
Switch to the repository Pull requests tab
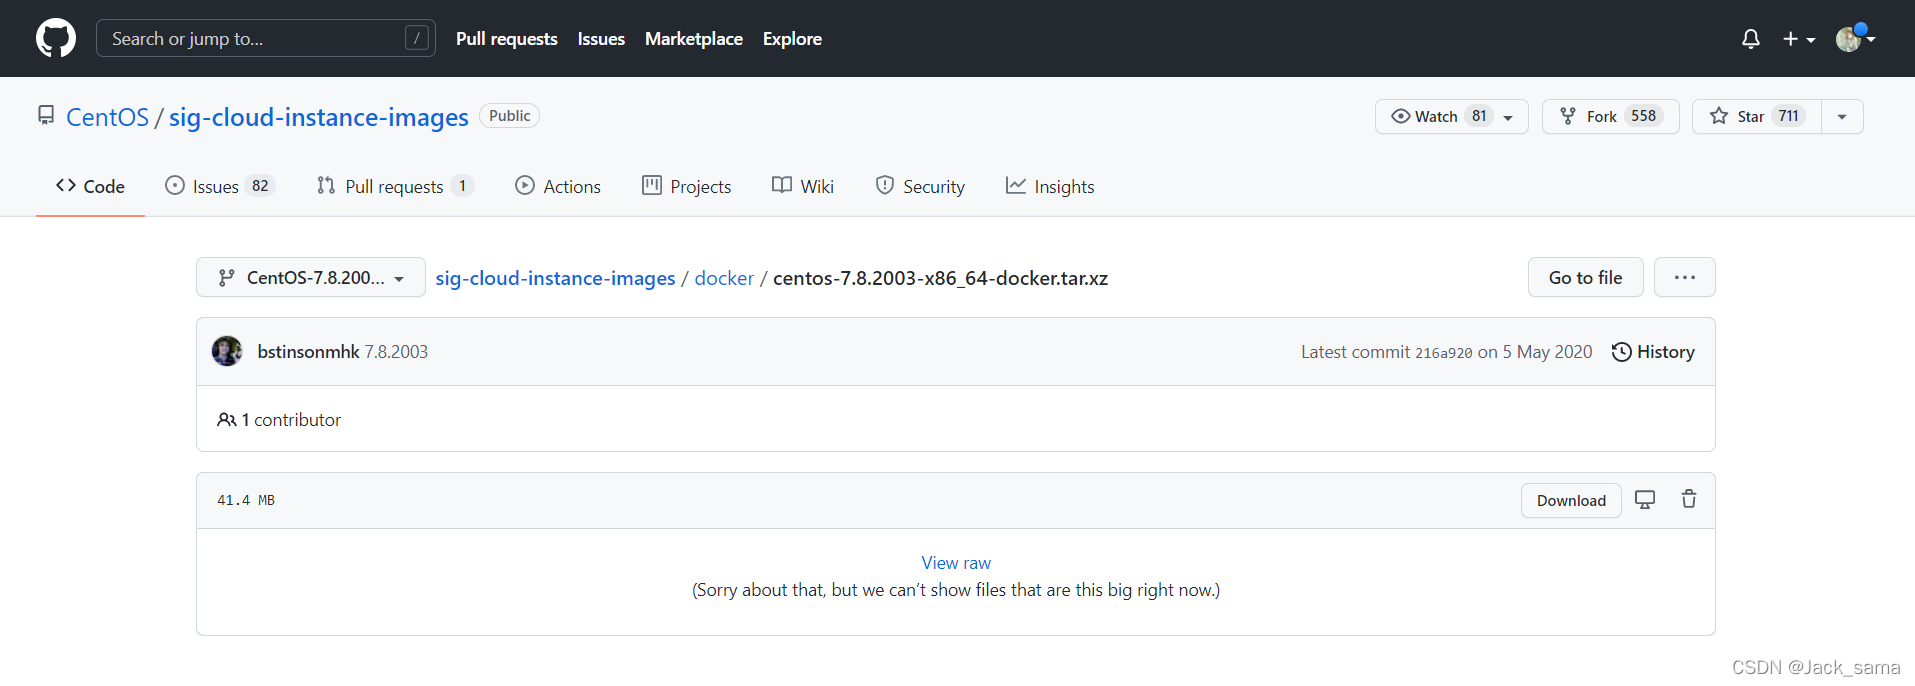pyautogui.click(x=395, y=186)
